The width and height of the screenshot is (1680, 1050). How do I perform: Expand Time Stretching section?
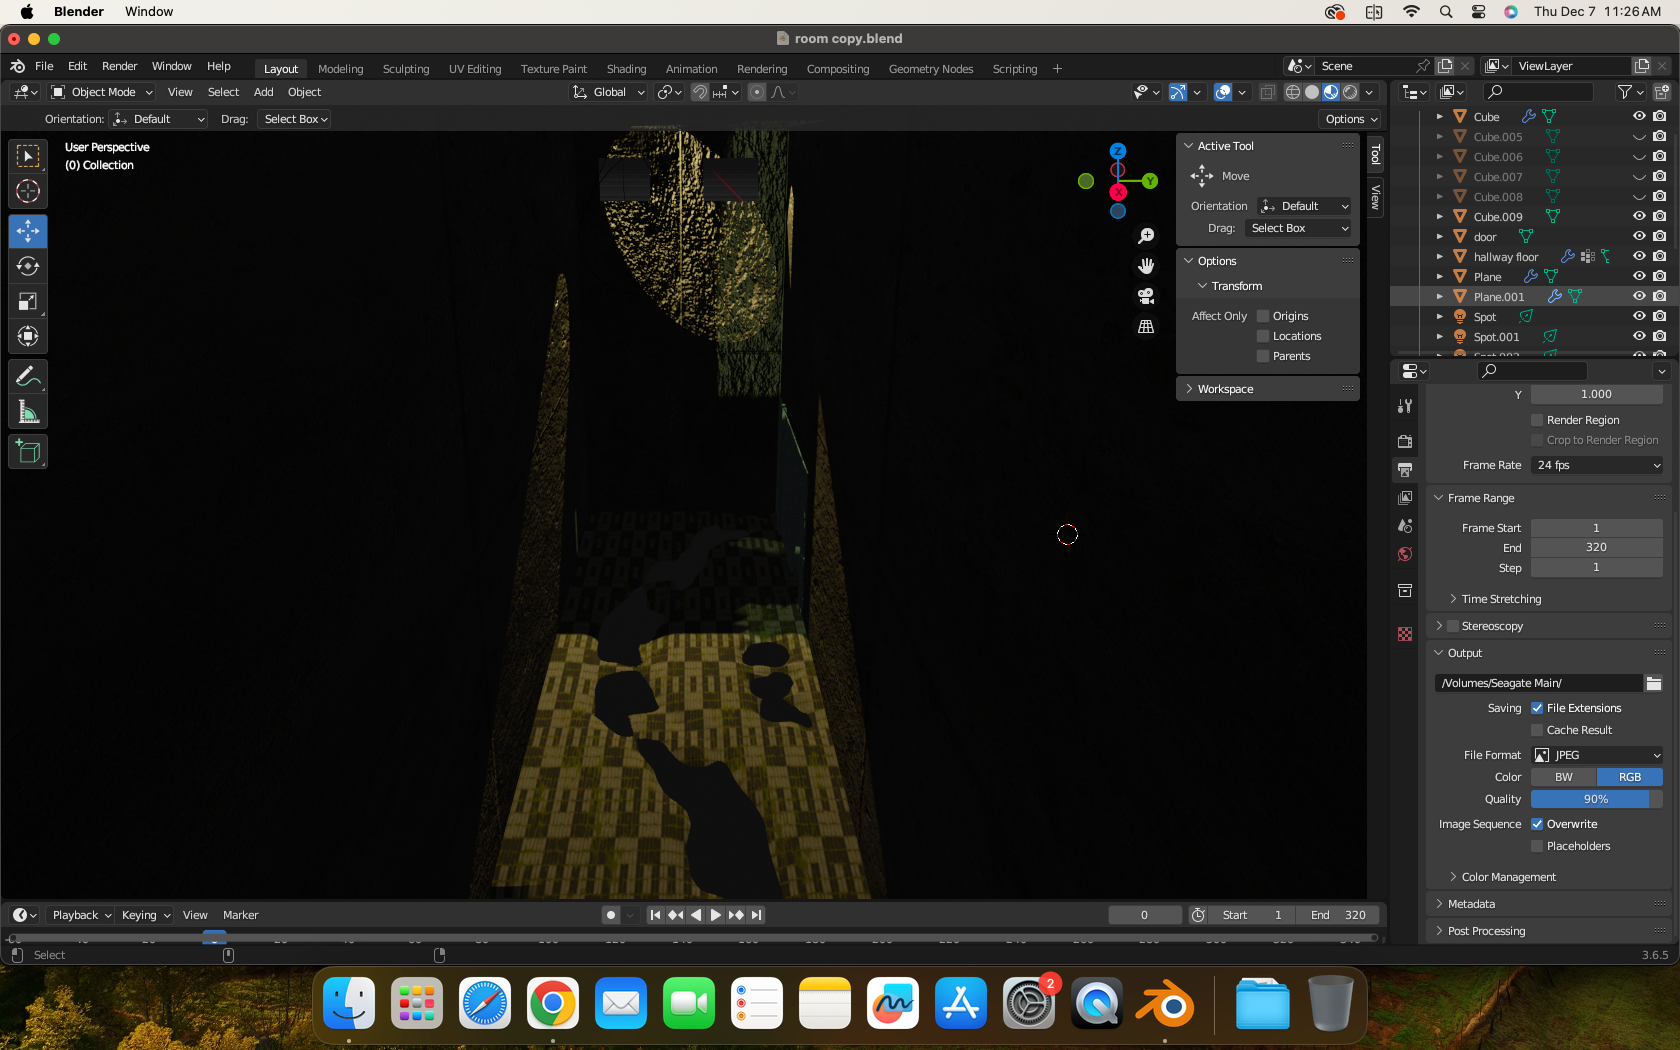pos(1501,599)
